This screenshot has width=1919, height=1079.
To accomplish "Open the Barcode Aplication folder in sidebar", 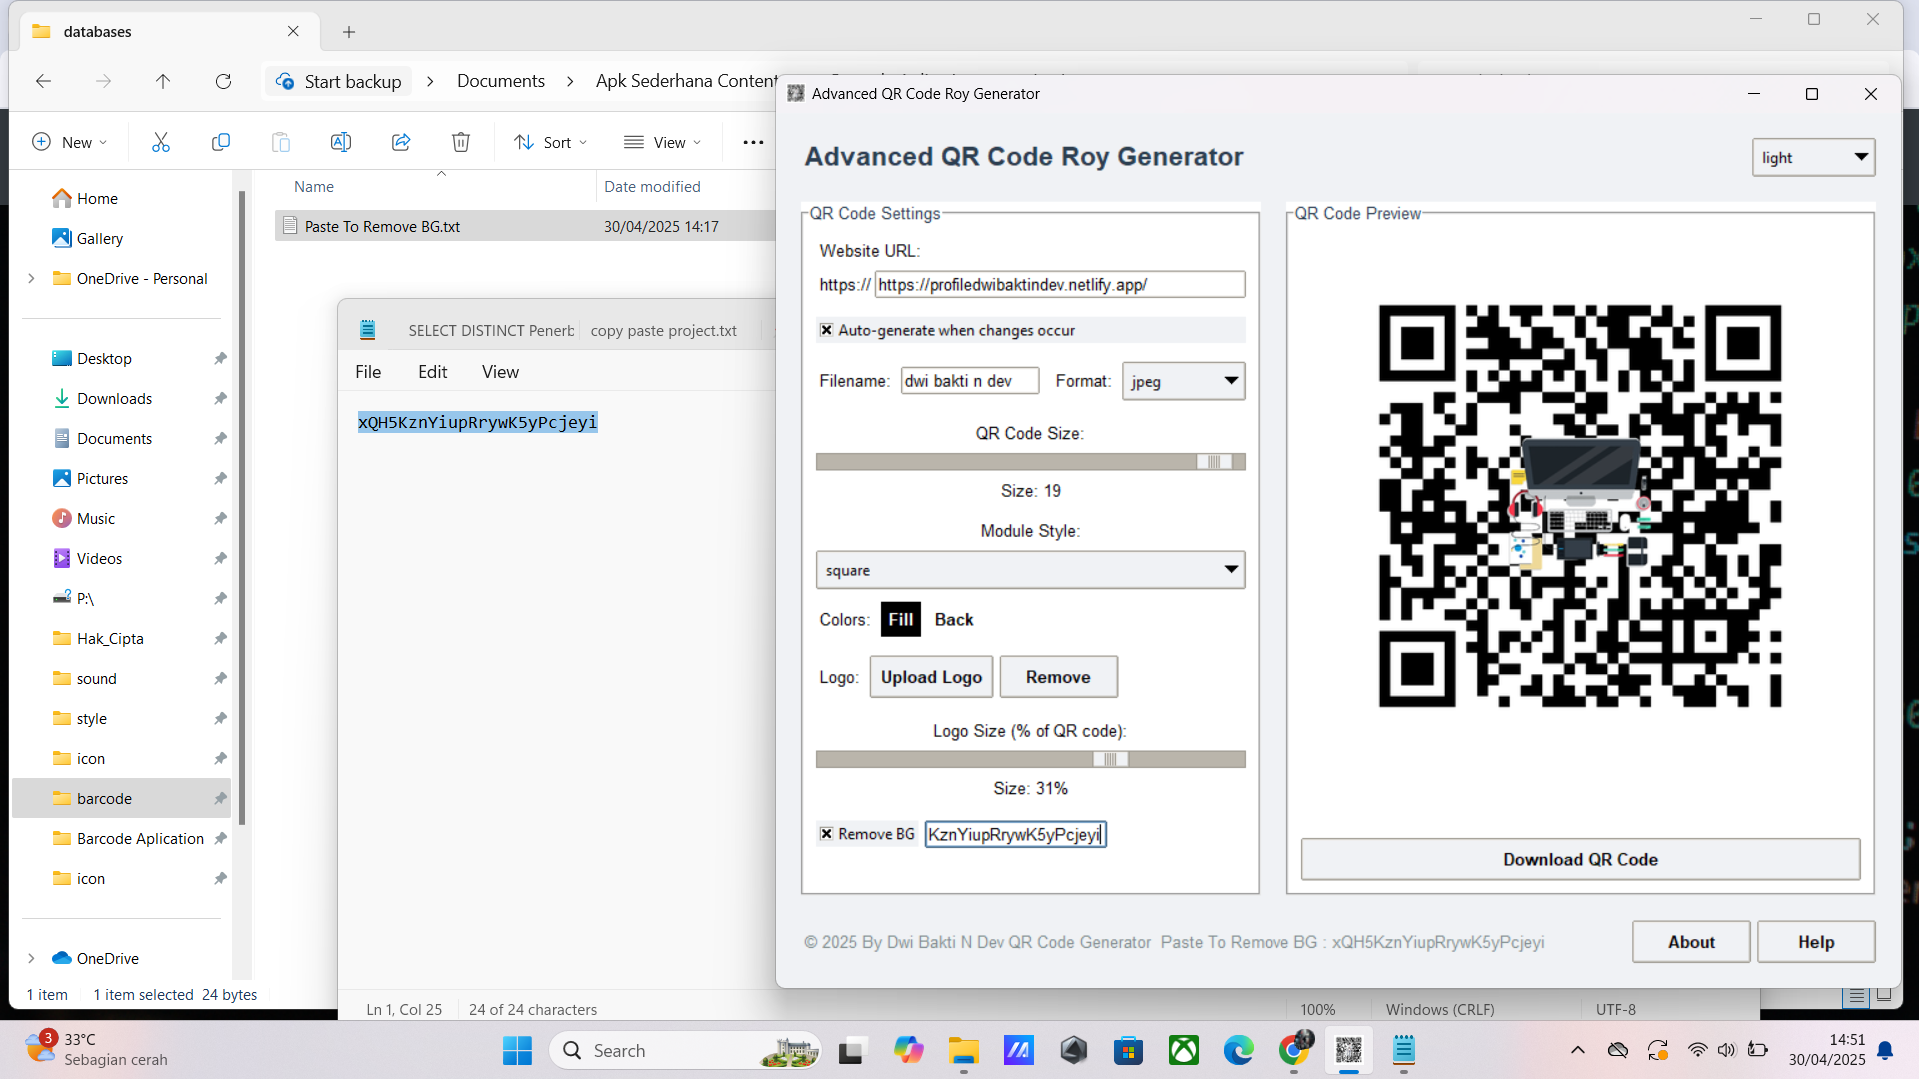I will click(x=140, y=839).
